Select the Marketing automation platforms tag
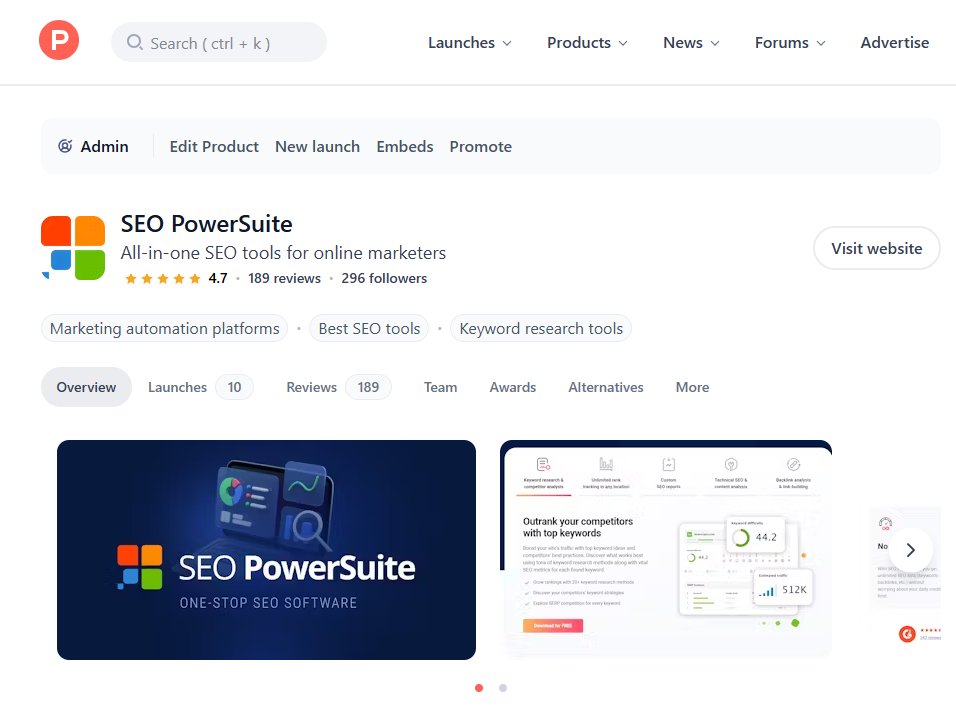Image resolution: width=956 pixels, height=718 pixels. pos(165,329)
